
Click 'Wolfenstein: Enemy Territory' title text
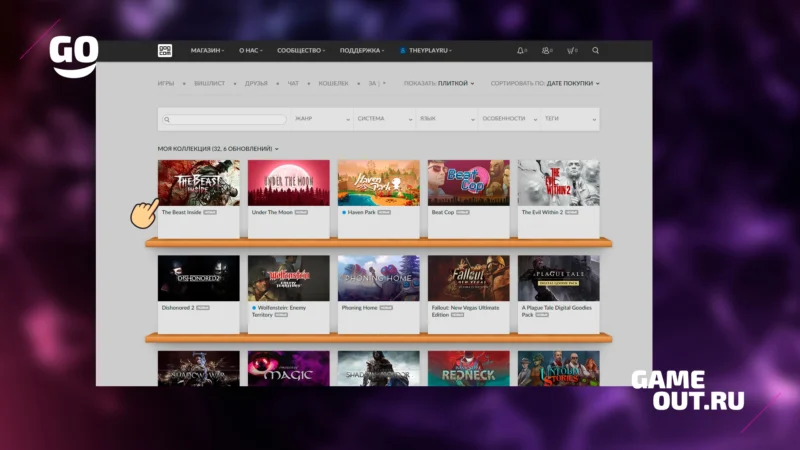coord(279,311)
